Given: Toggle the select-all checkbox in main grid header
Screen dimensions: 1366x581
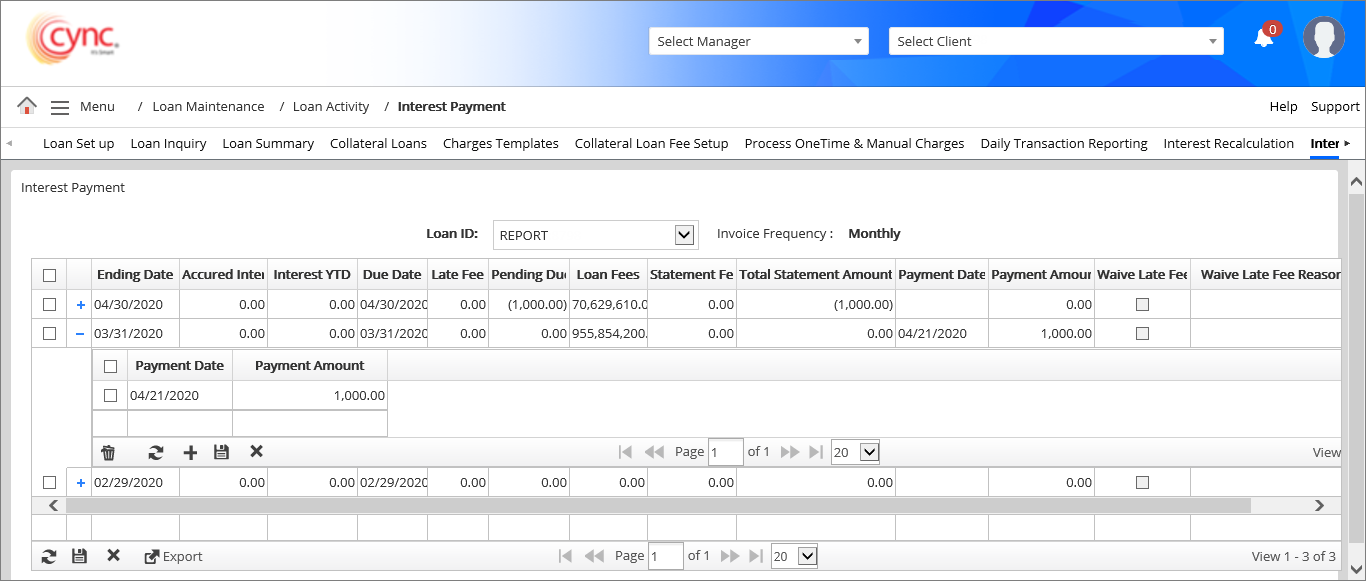Looking at the screenshot, I should (49, 275).
